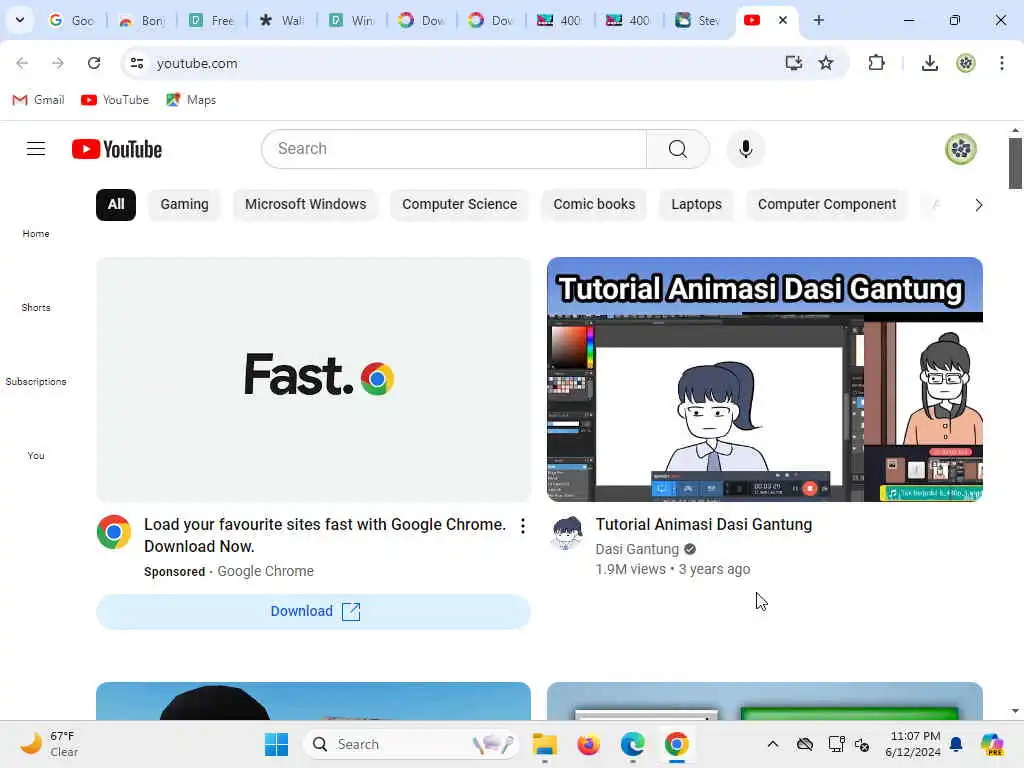Go forward in browser history
The height and width of the screenshot is (768, 1024).
click(x=57, y=63)
